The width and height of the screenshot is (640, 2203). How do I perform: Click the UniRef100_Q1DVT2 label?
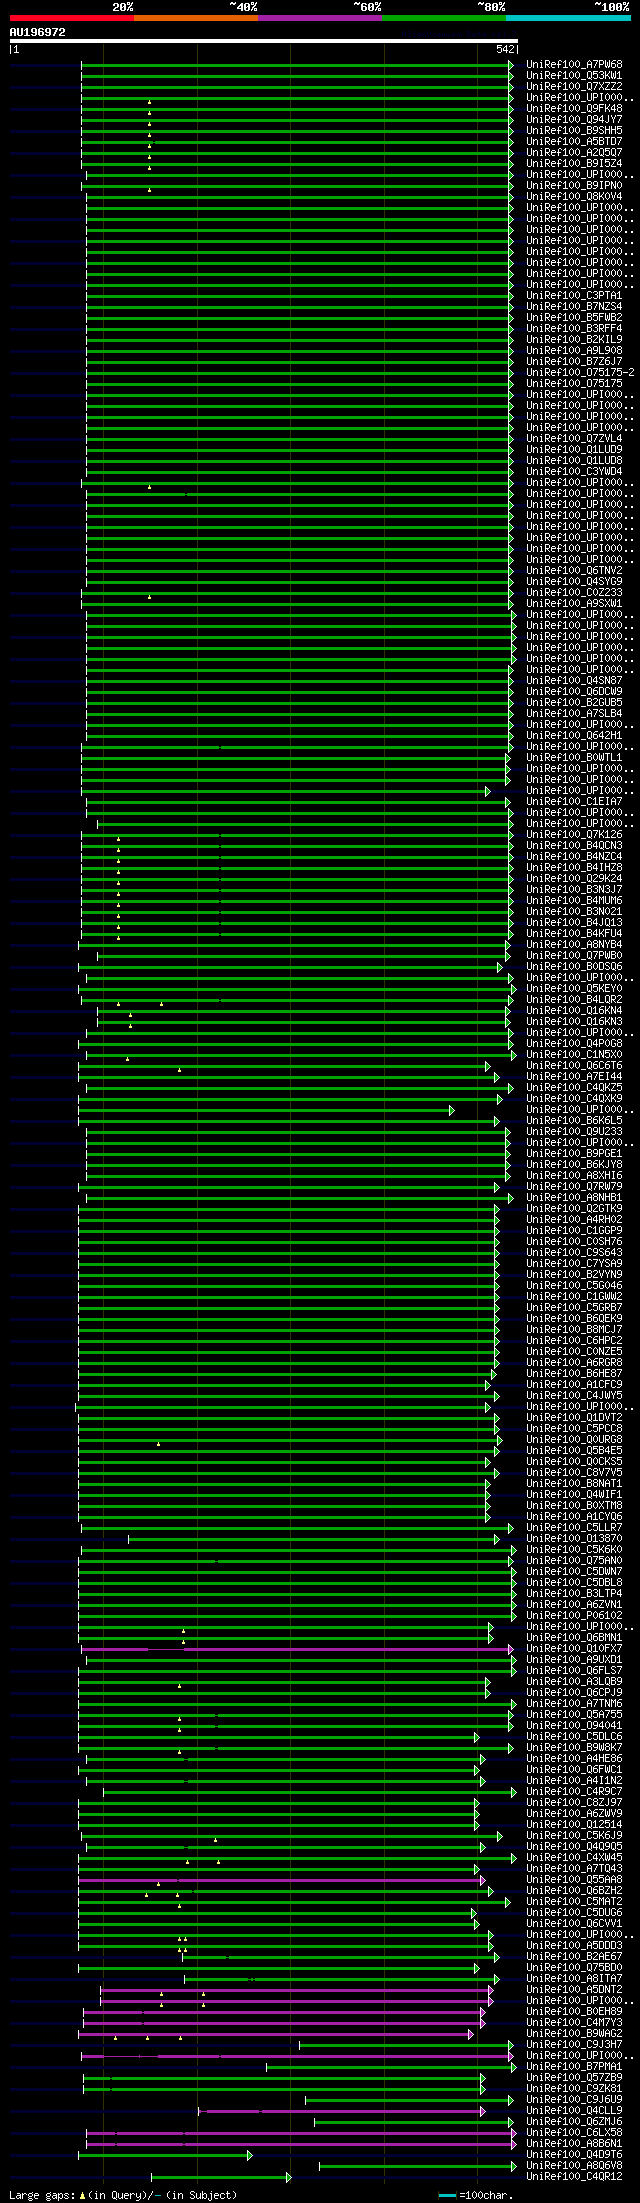(574, 1417)
